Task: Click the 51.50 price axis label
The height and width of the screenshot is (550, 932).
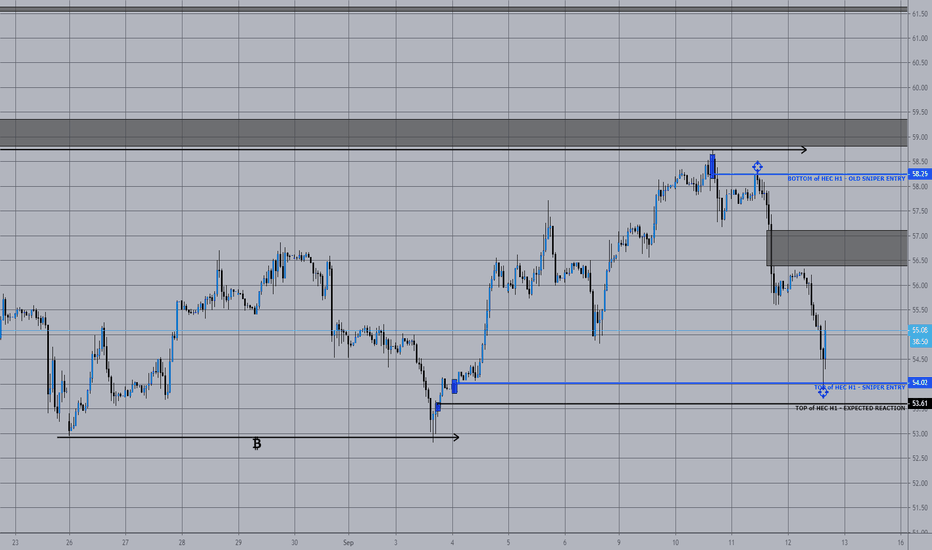Action: click(920, 507)
